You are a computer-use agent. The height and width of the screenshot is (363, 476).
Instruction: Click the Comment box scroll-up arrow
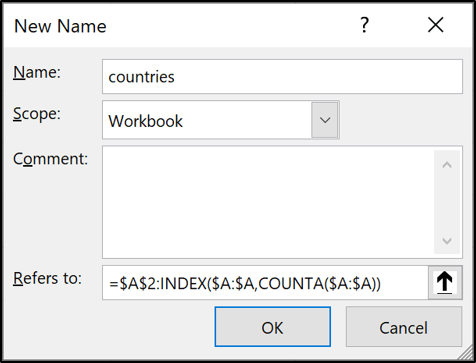[x=447, y=165]
